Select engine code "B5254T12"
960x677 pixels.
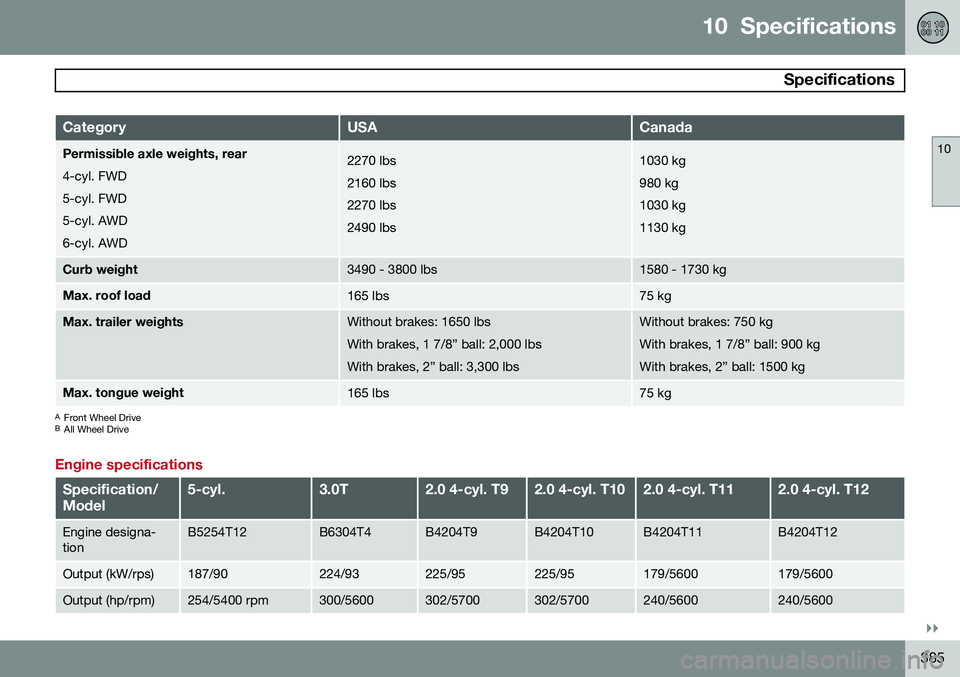click(217, 533)
